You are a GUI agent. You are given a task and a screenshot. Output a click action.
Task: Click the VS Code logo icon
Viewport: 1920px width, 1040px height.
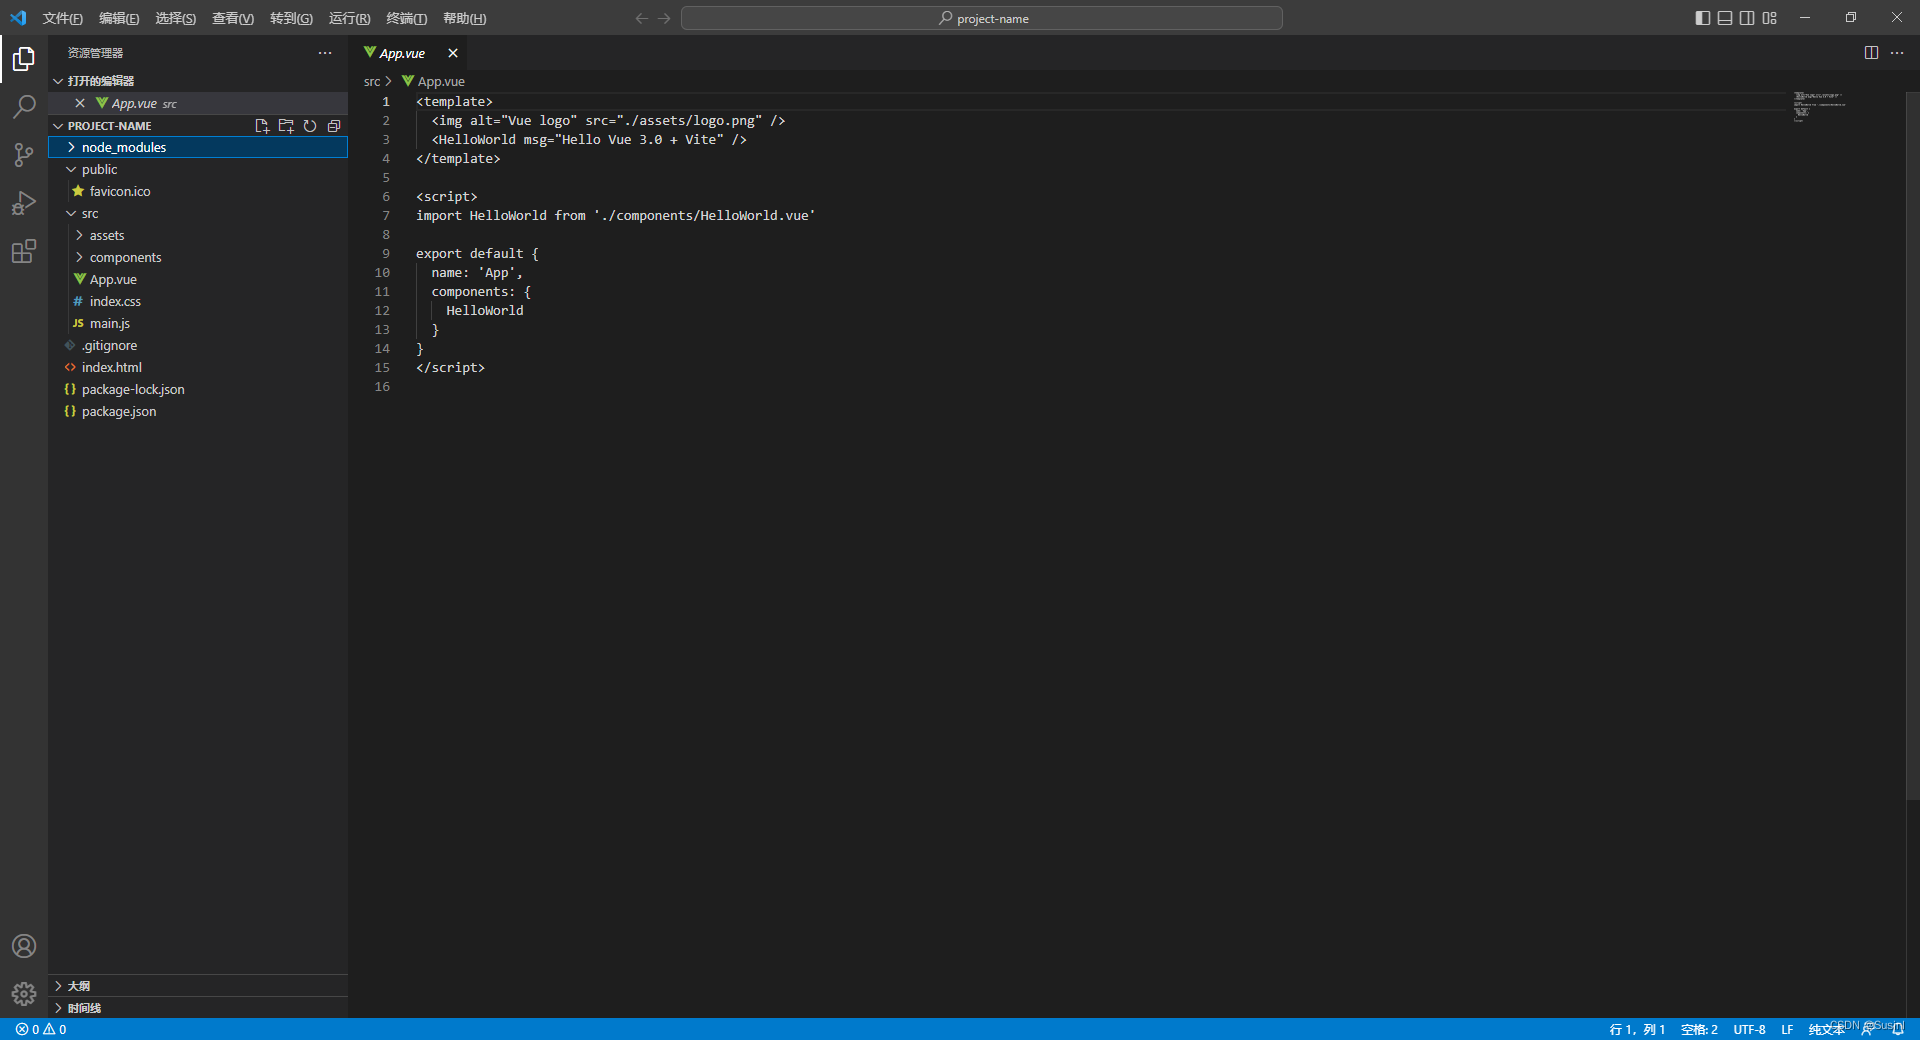pos(18,18)
